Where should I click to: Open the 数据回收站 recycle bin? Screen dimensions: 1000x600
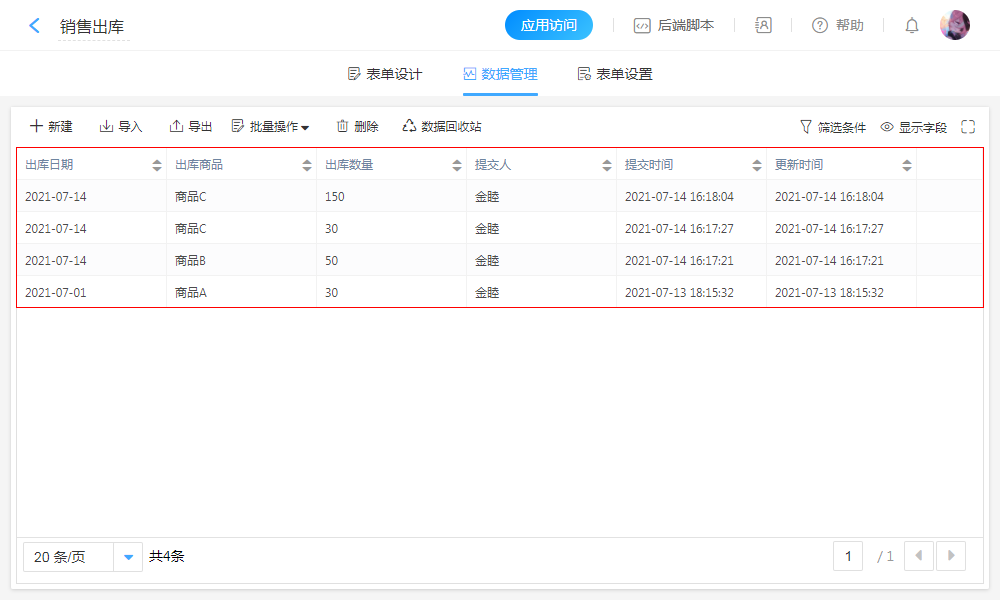tap(442, 127)
